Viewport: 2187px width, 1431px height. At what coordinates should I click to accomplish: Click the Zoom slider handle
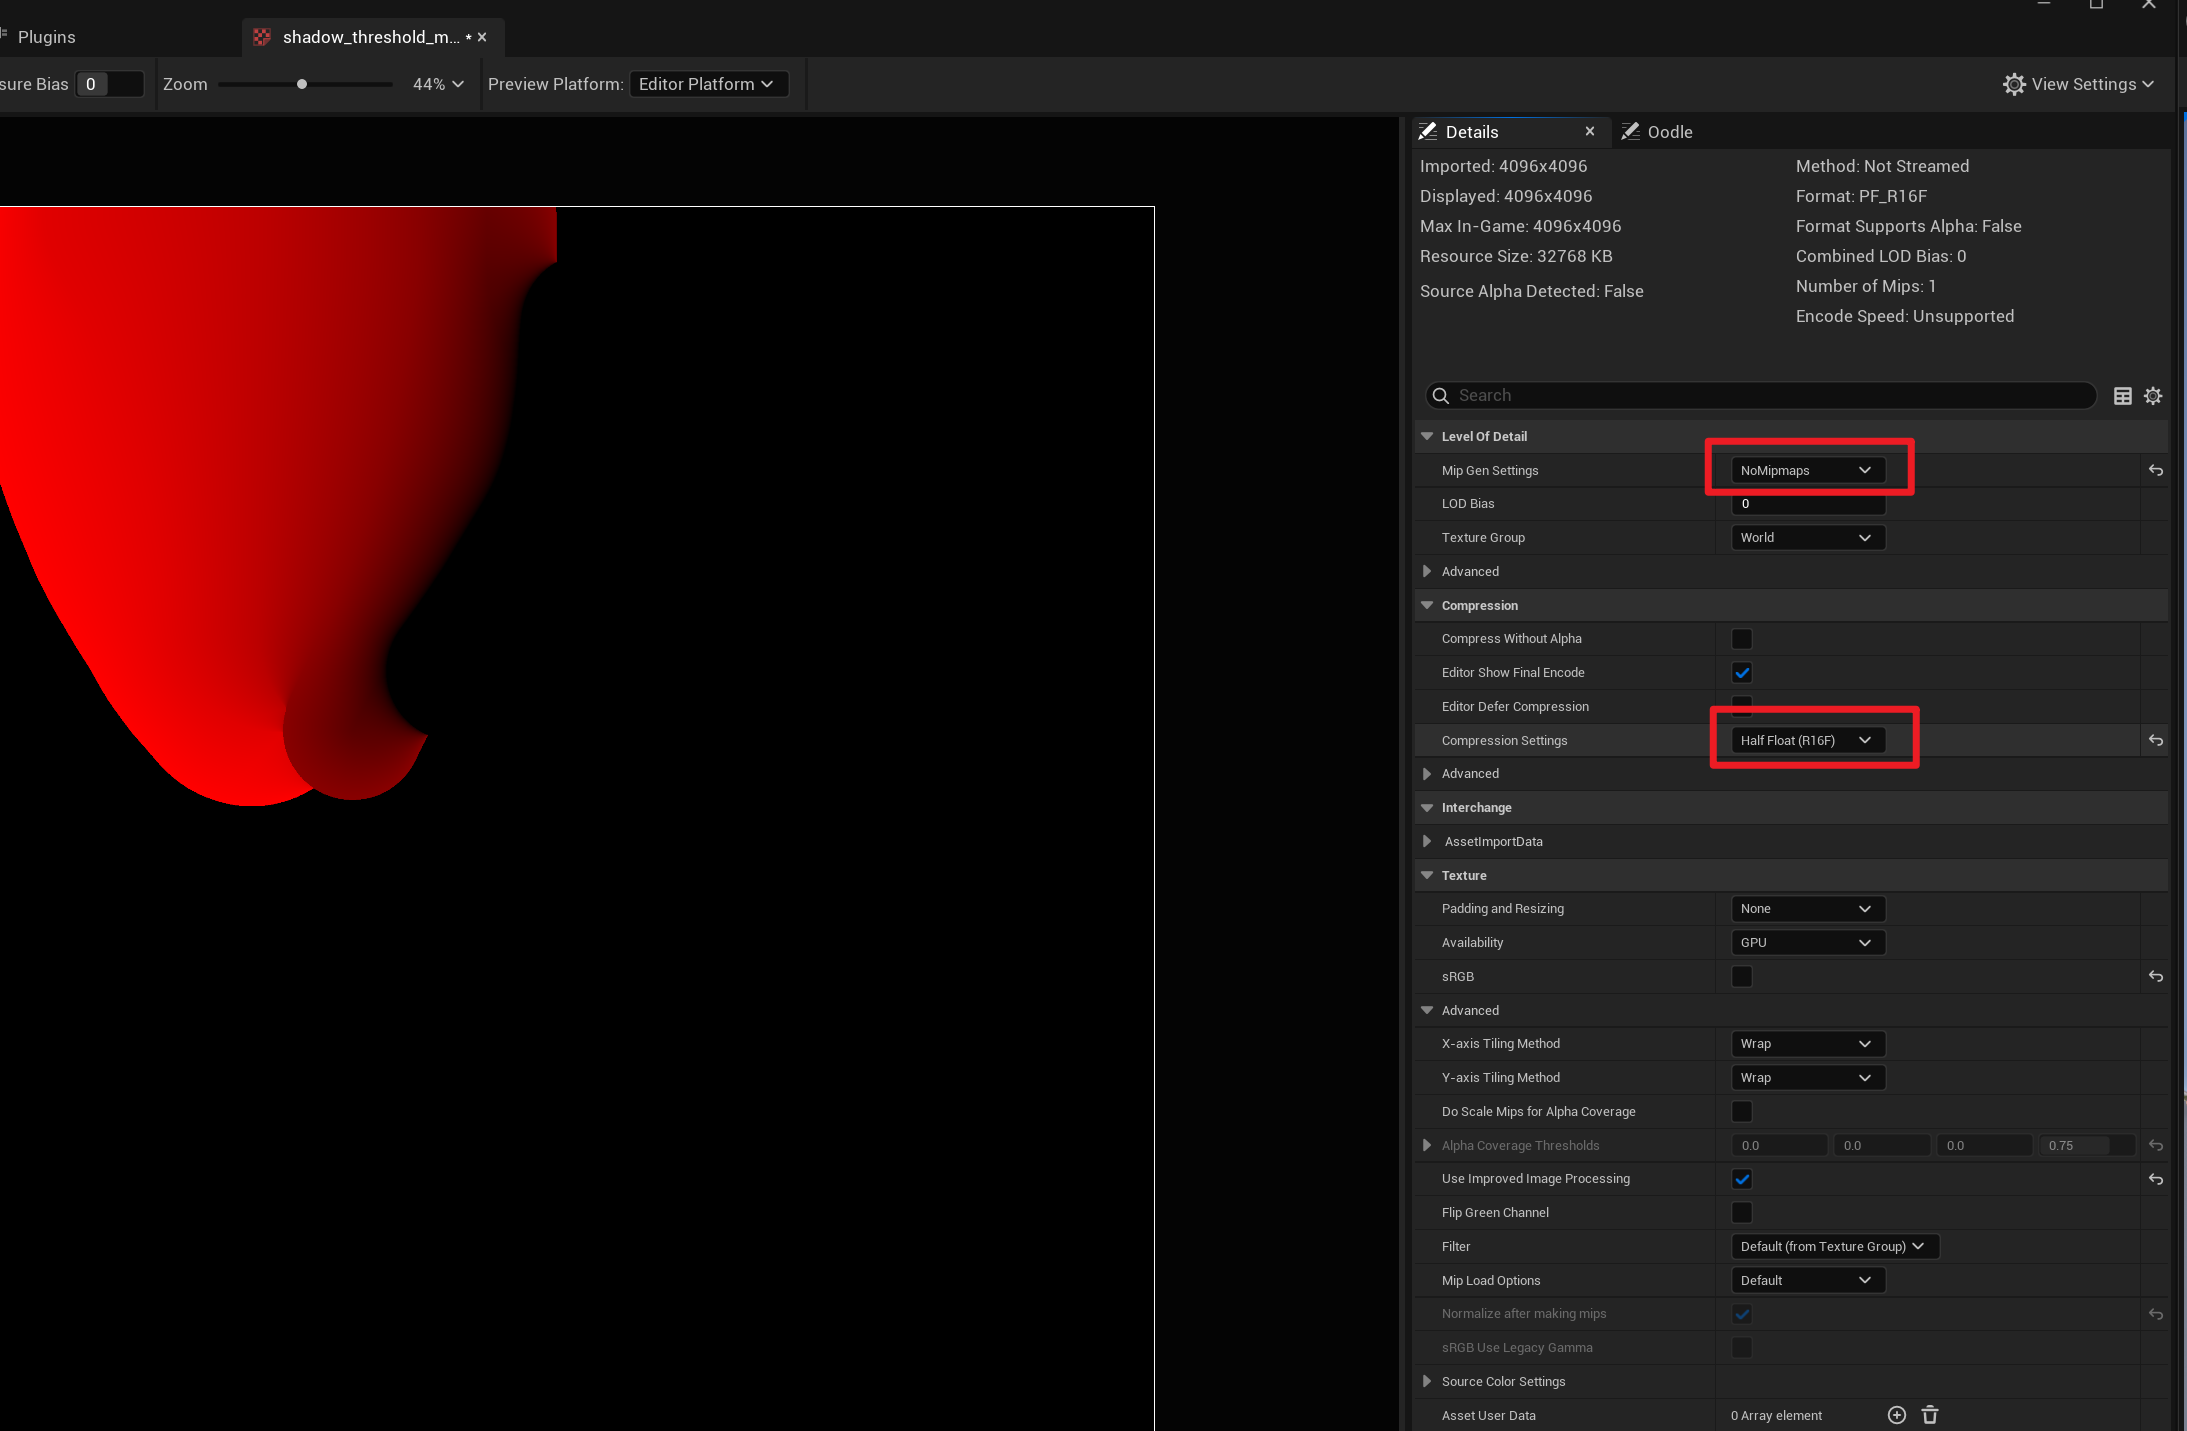302,84
